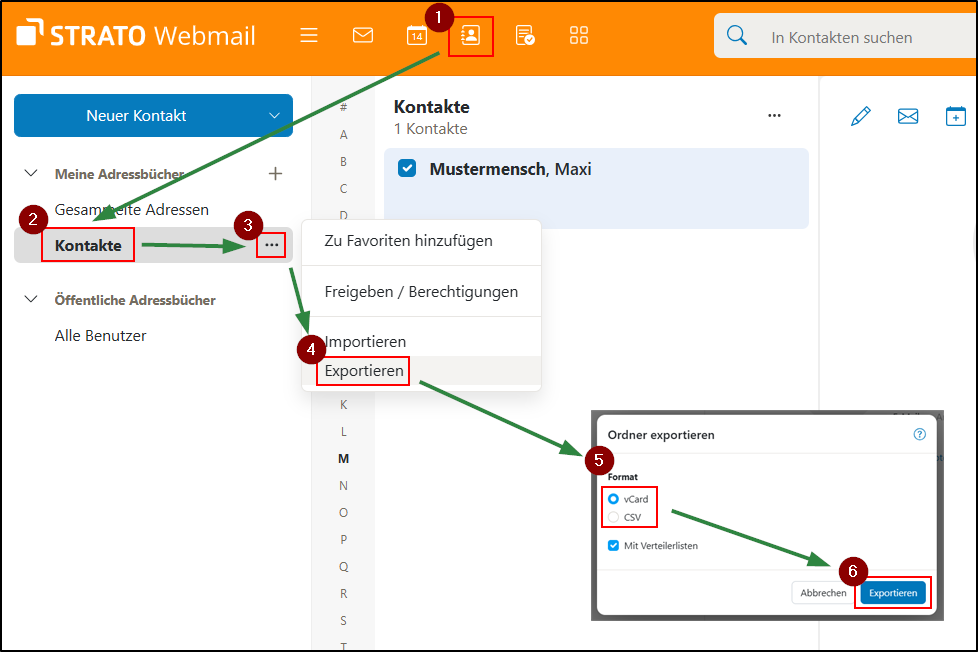Select Freigeben / Berechtigungen menu entry
978x652 pixels.
421,292
